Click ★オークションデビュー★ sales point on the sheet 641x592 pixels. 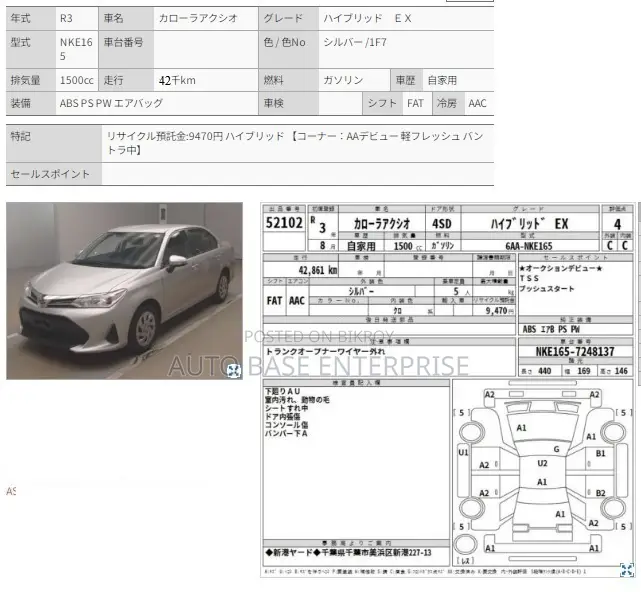click(561, 269)
